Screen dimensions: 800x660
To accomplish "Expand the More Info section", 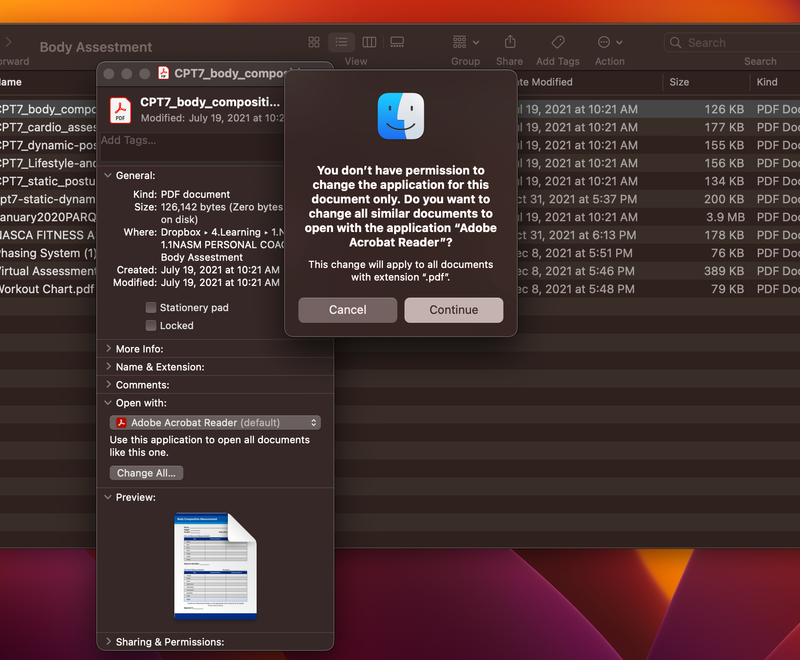I will (x=108, y=348).
